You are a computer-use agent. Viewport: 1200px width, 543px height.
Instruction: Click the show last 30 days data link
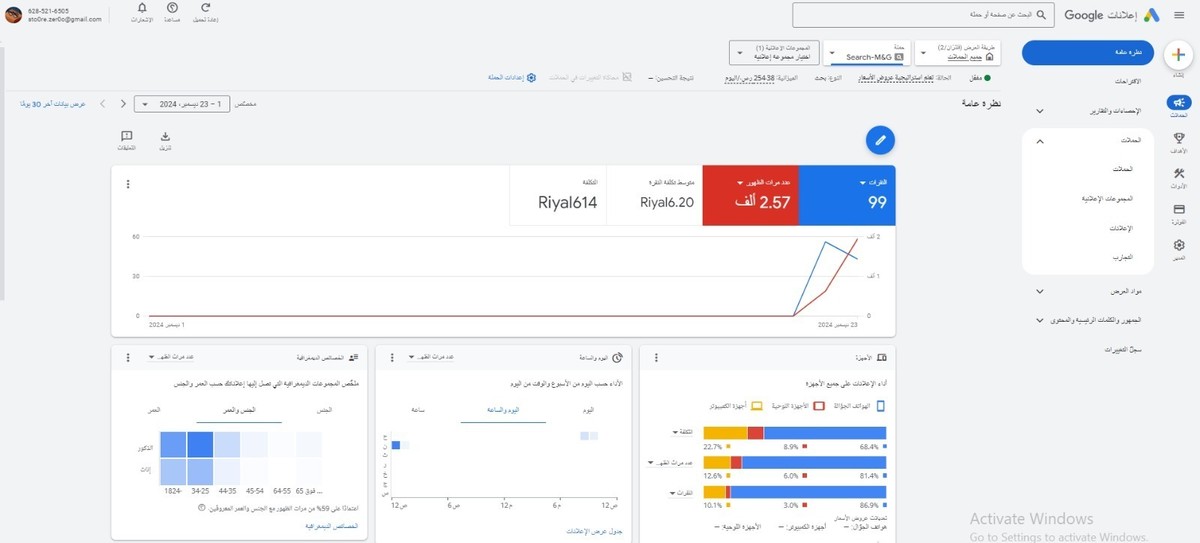53,103
